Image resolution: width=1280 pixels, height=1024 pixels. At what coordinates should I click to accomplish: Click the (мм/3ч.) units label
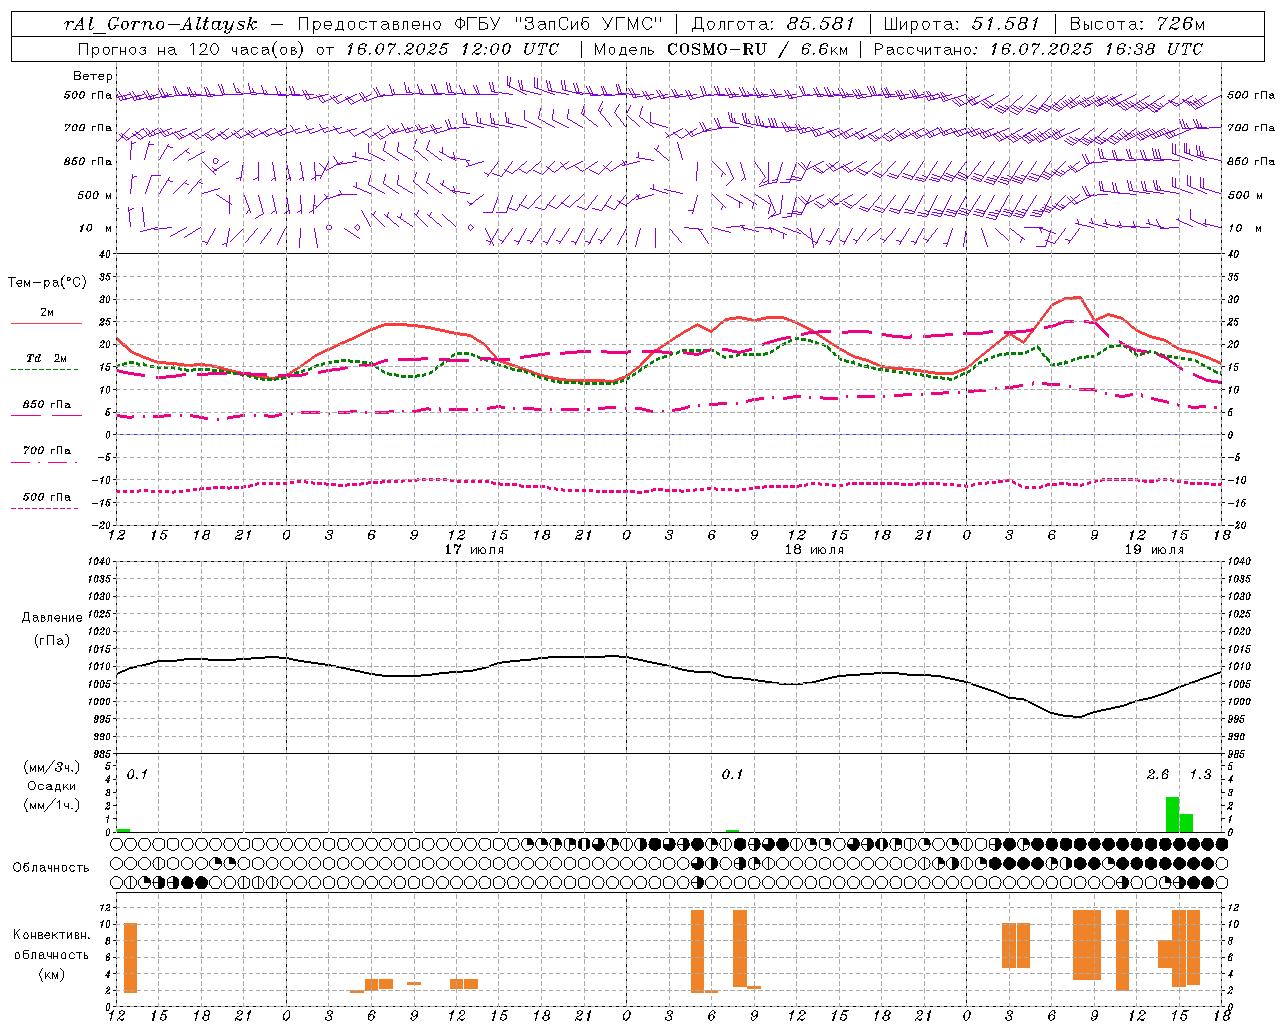51,767
